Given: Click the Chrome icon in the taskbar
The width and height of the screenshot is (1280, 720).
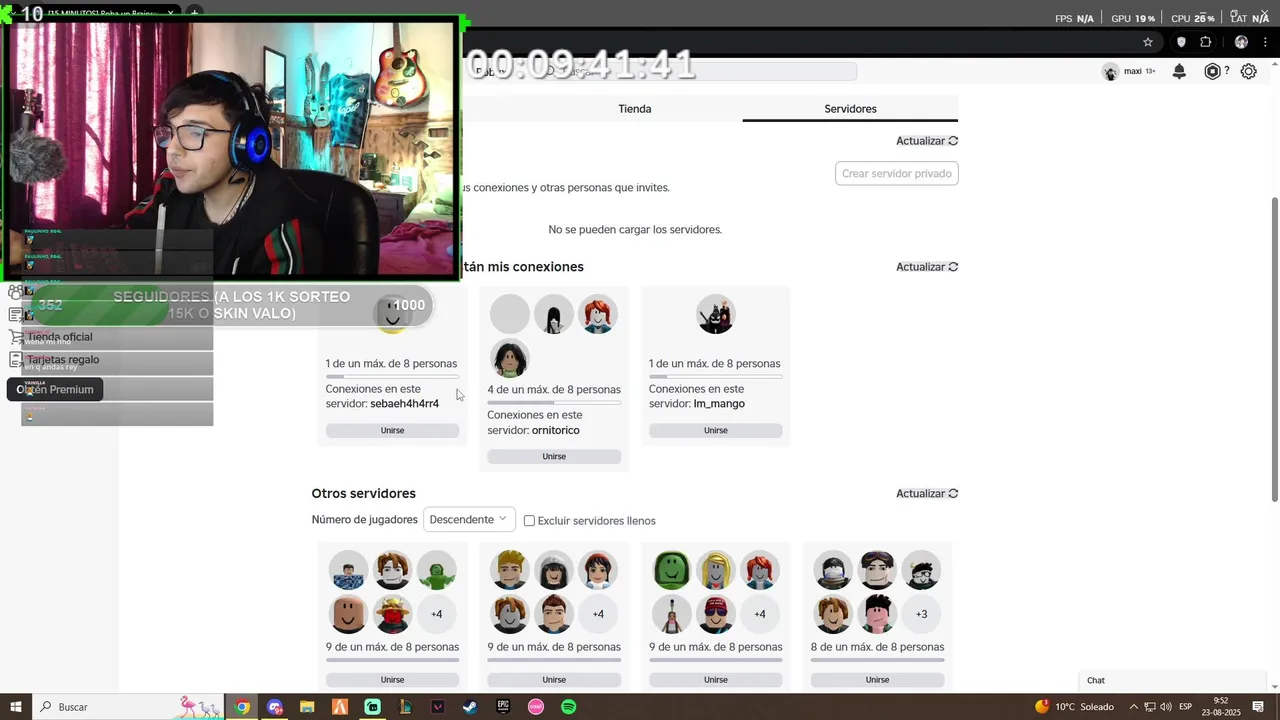Looking at the screenshot, I should point(242,707).
